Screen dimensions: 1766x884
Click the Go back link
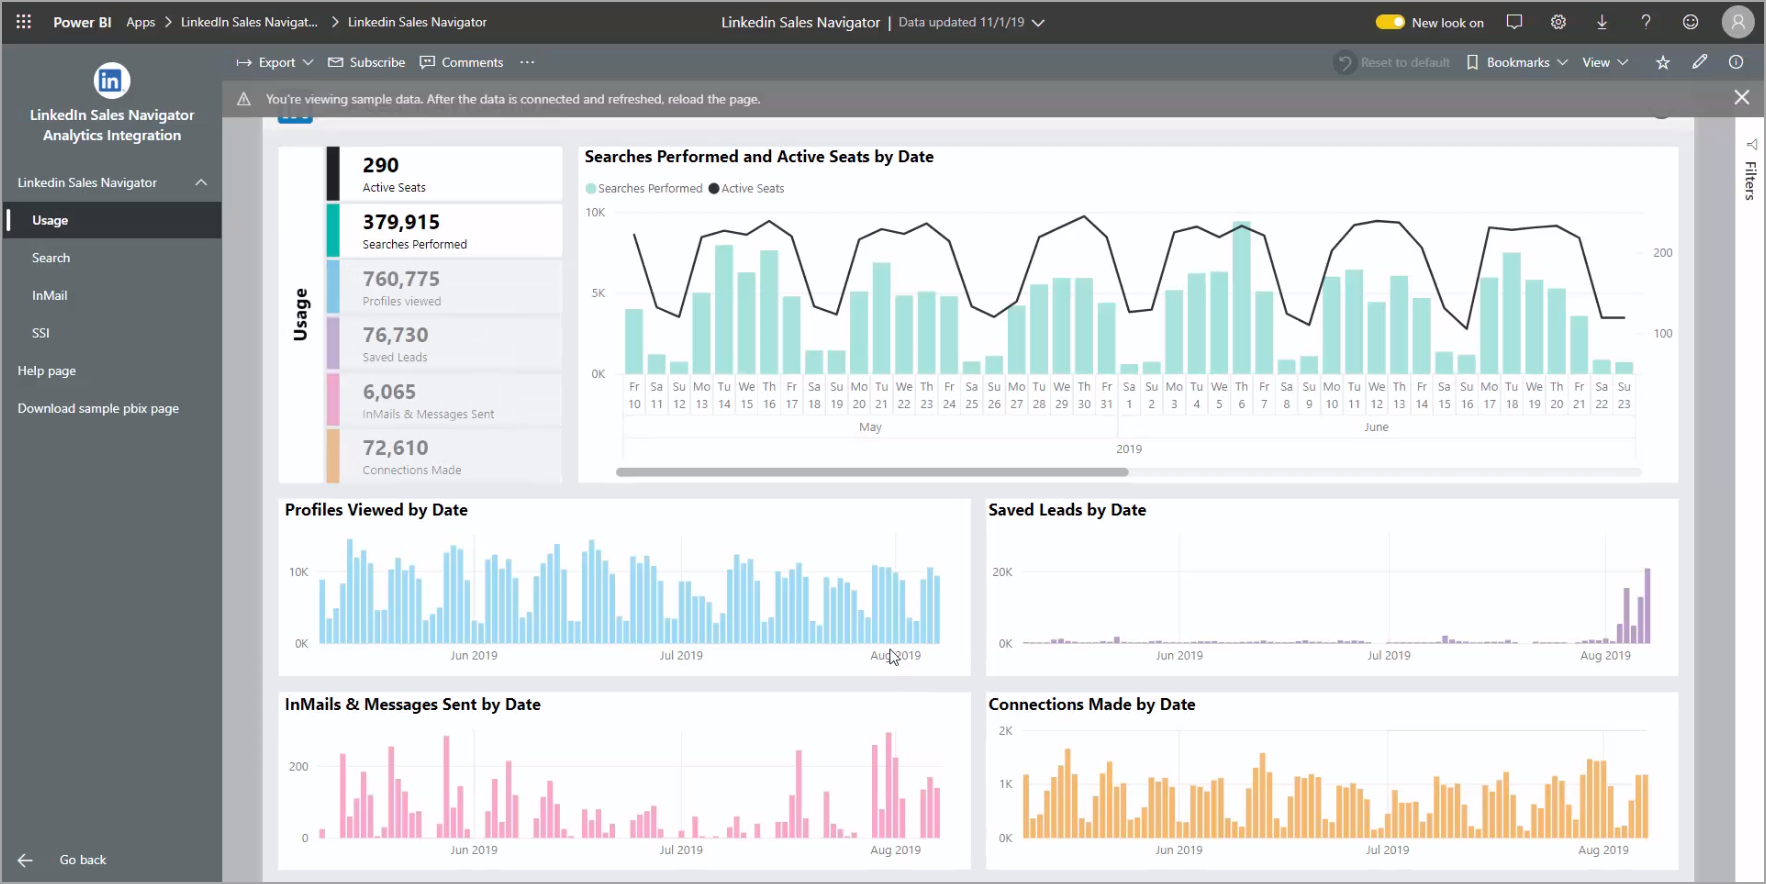pos(83,860)
